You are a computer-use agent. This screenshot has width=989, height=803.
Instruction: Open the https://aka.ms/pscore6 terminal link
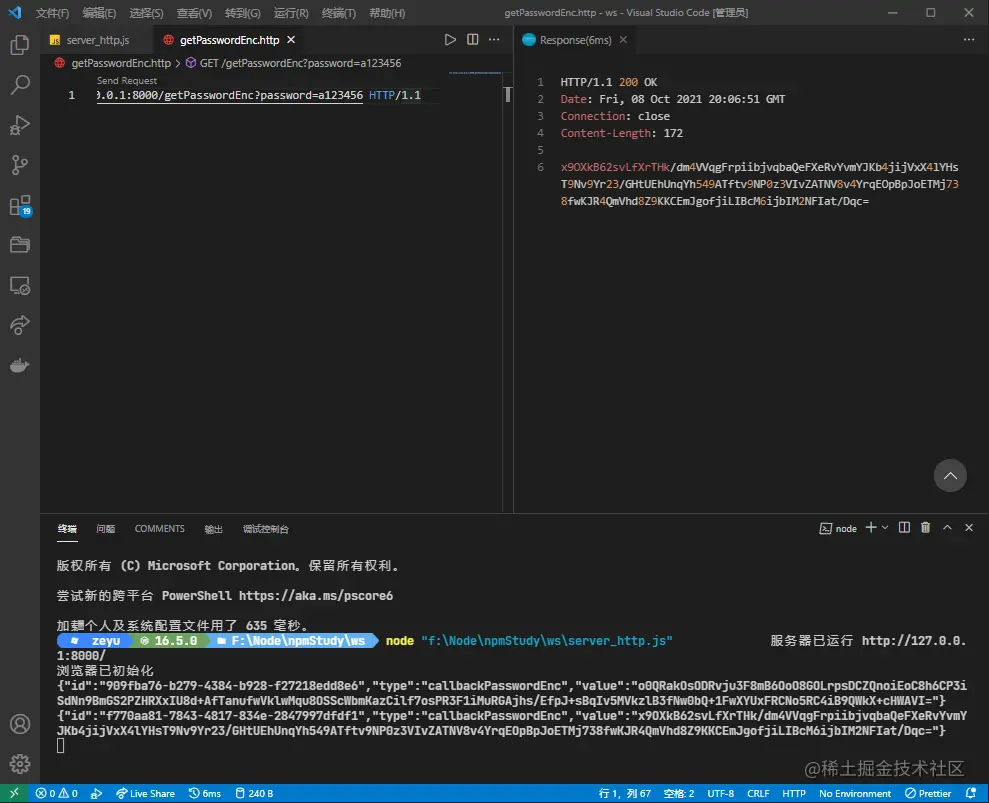pyautogui.click(x=315, y=595)
